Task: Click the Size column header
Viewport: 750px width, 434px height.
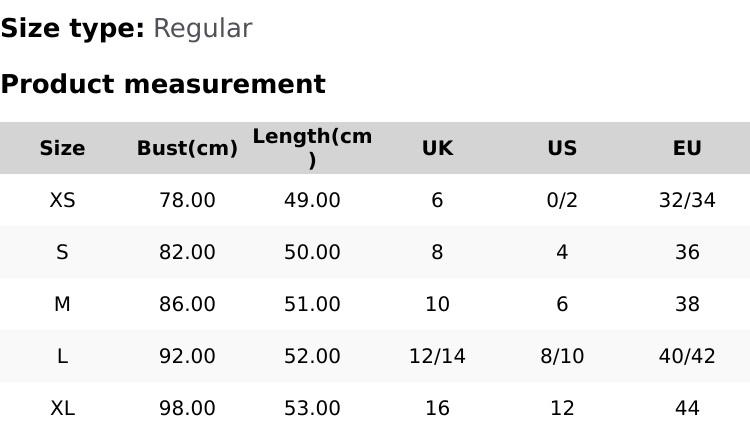Action: click(x=62, y=148)
